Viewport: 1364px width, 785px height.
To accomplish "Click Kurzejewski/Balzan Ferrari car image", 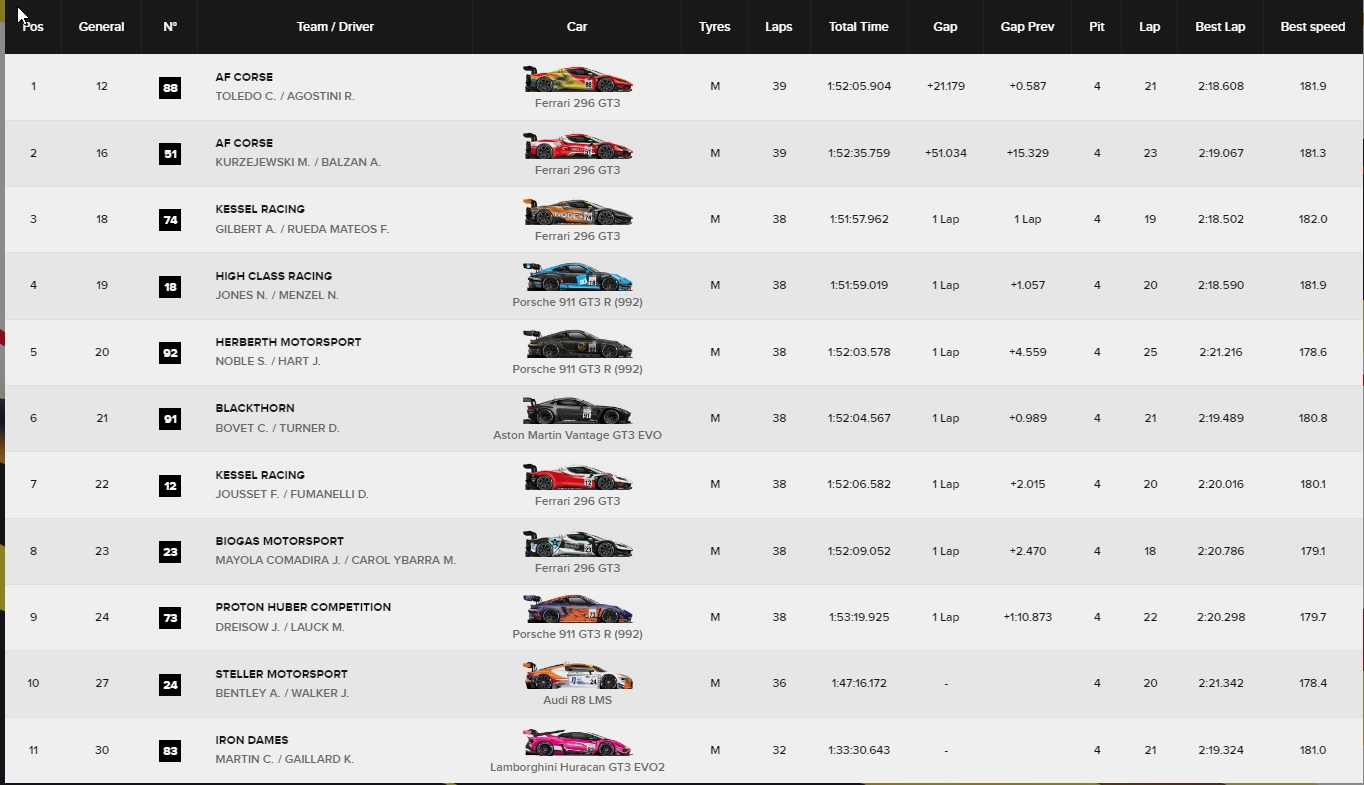I will coord(577,146).
